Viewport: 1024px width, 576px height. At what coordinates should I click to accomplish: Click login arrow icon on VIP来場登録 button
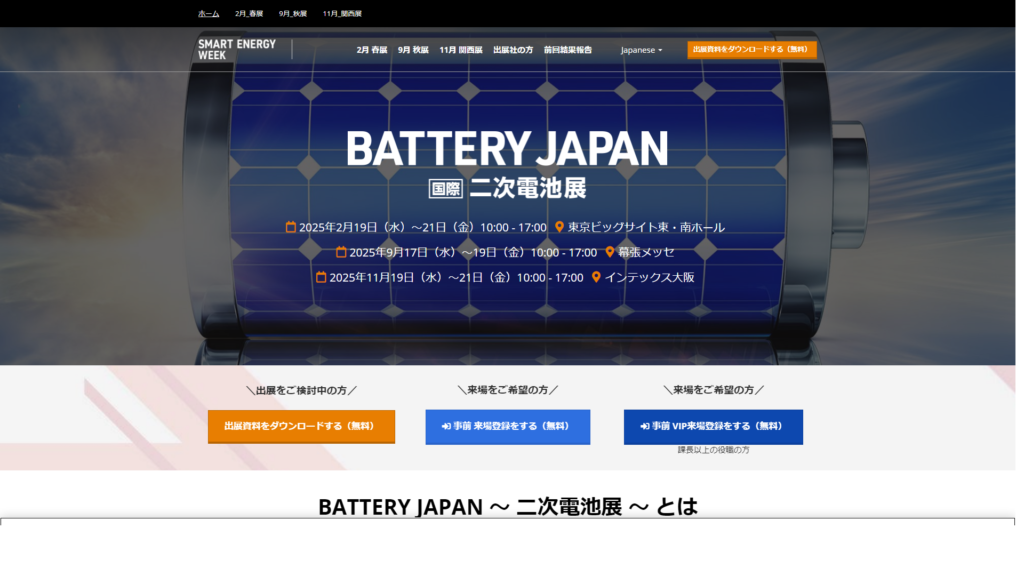click(645, 426)
